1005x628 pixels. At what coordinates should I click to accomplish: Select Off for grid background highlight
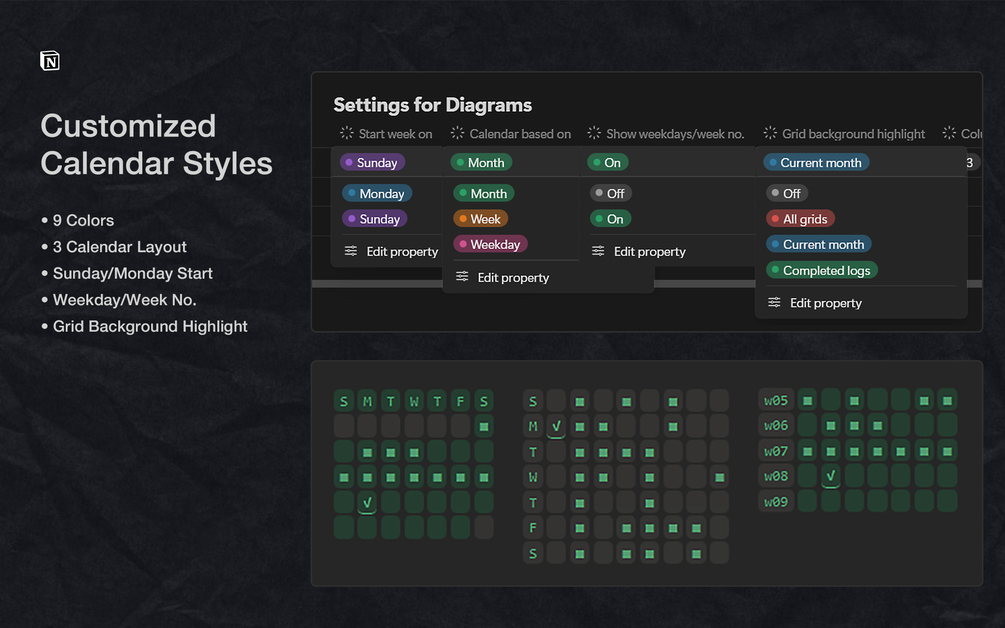[x=786, y=193]
